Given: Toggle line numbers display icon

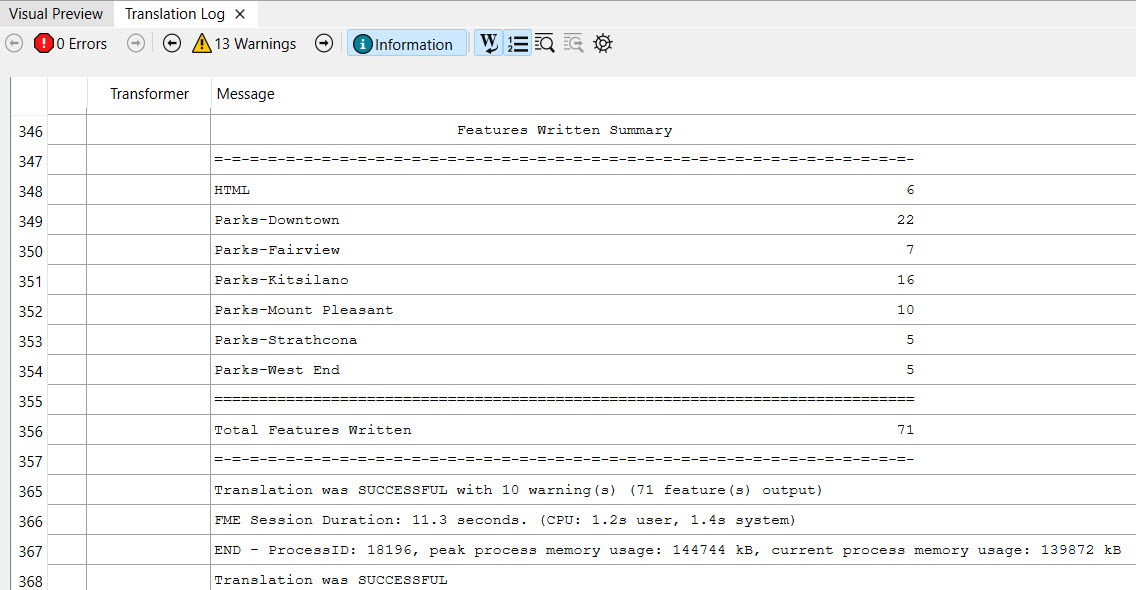Looking at the screenshot, I should point(517,44).
